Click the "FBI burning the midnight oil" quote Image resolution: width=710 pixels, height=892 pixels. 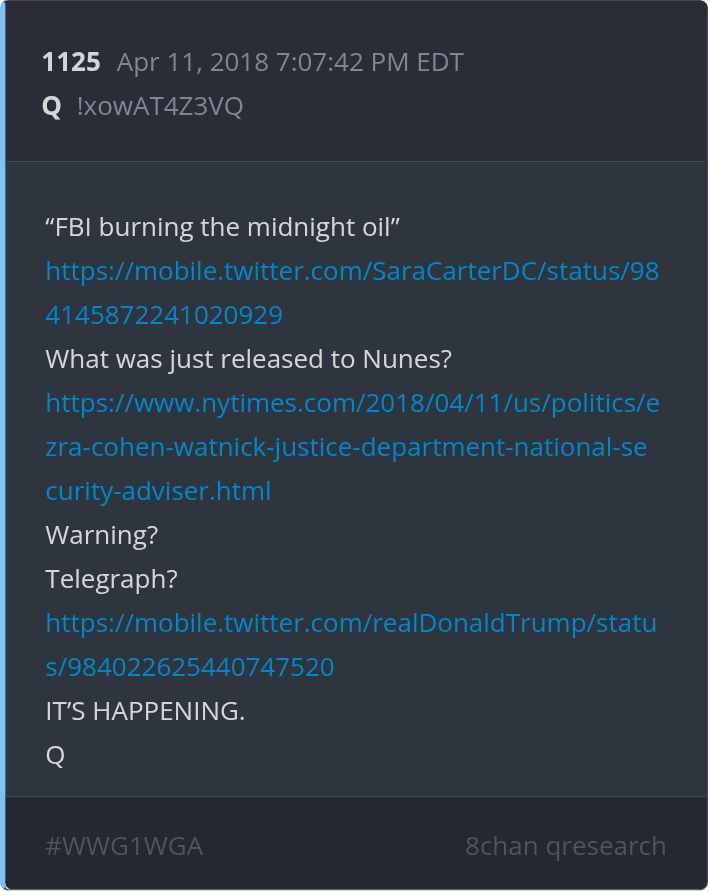[x=223, y=227]
